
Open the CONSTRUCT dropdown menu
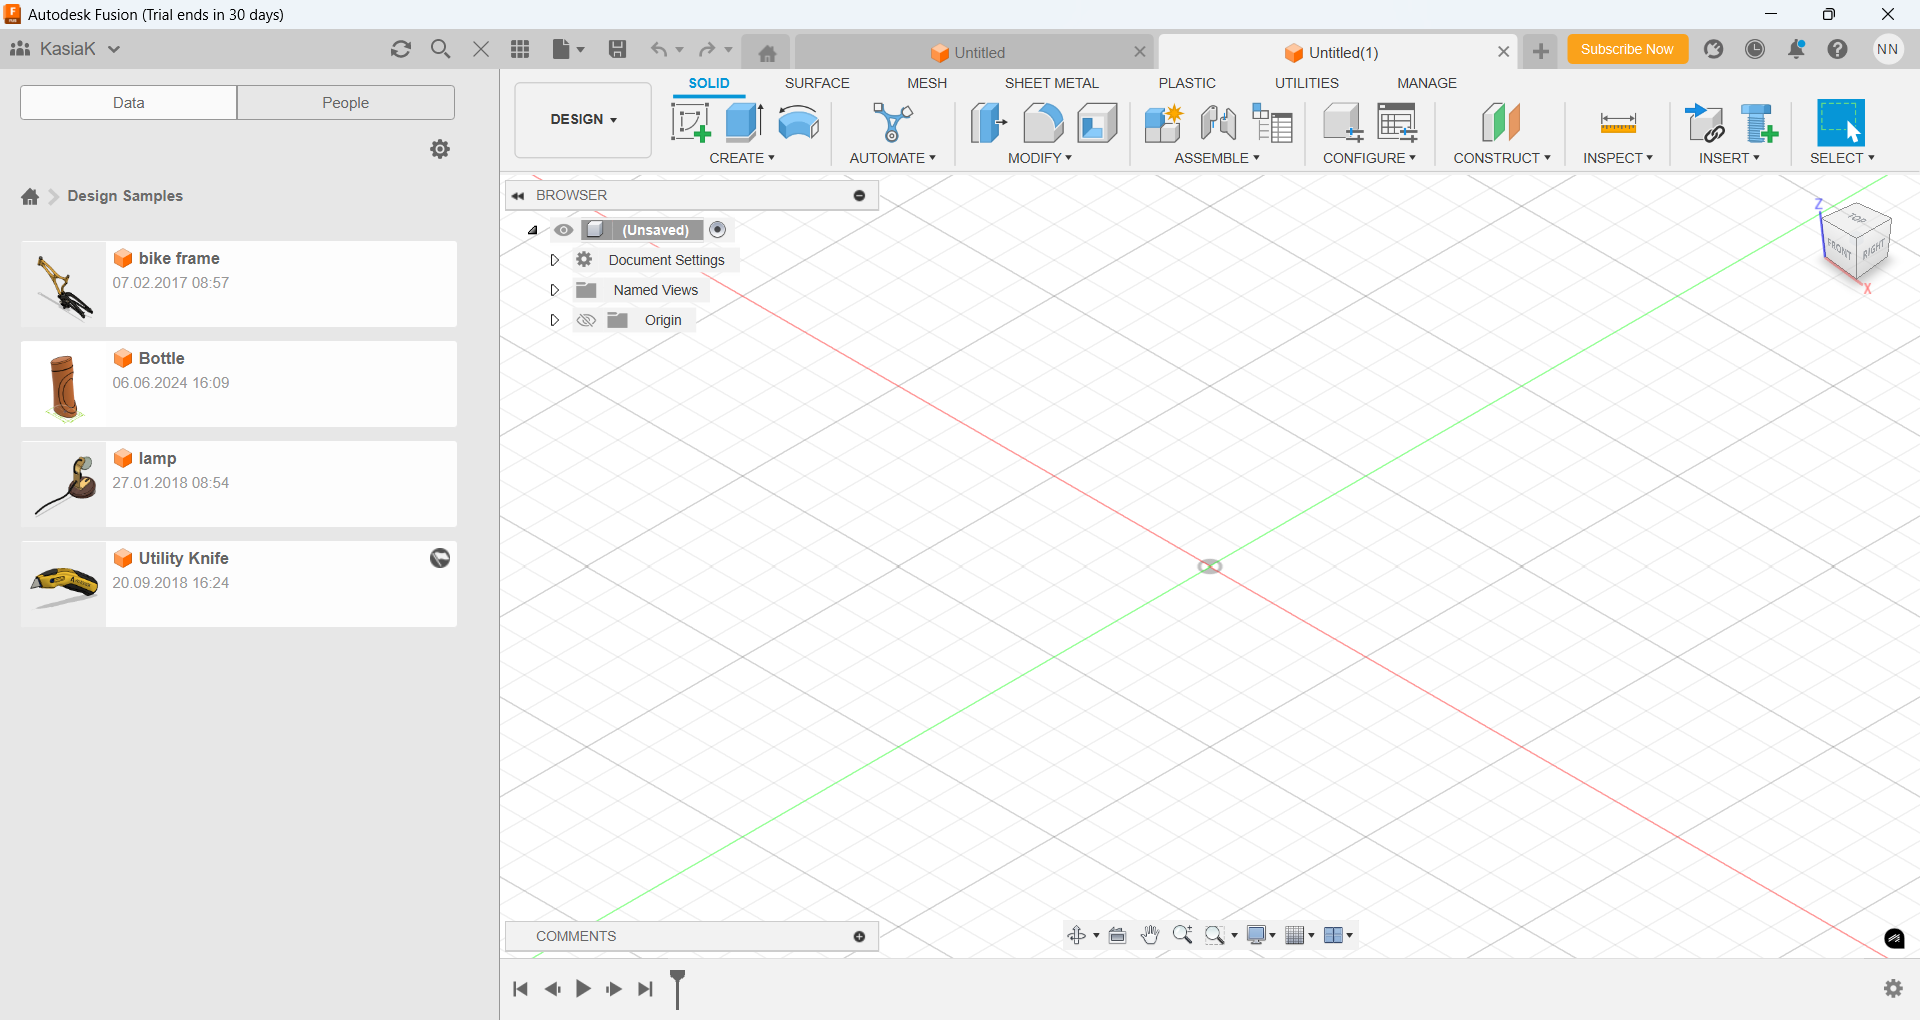(1502, 158)
